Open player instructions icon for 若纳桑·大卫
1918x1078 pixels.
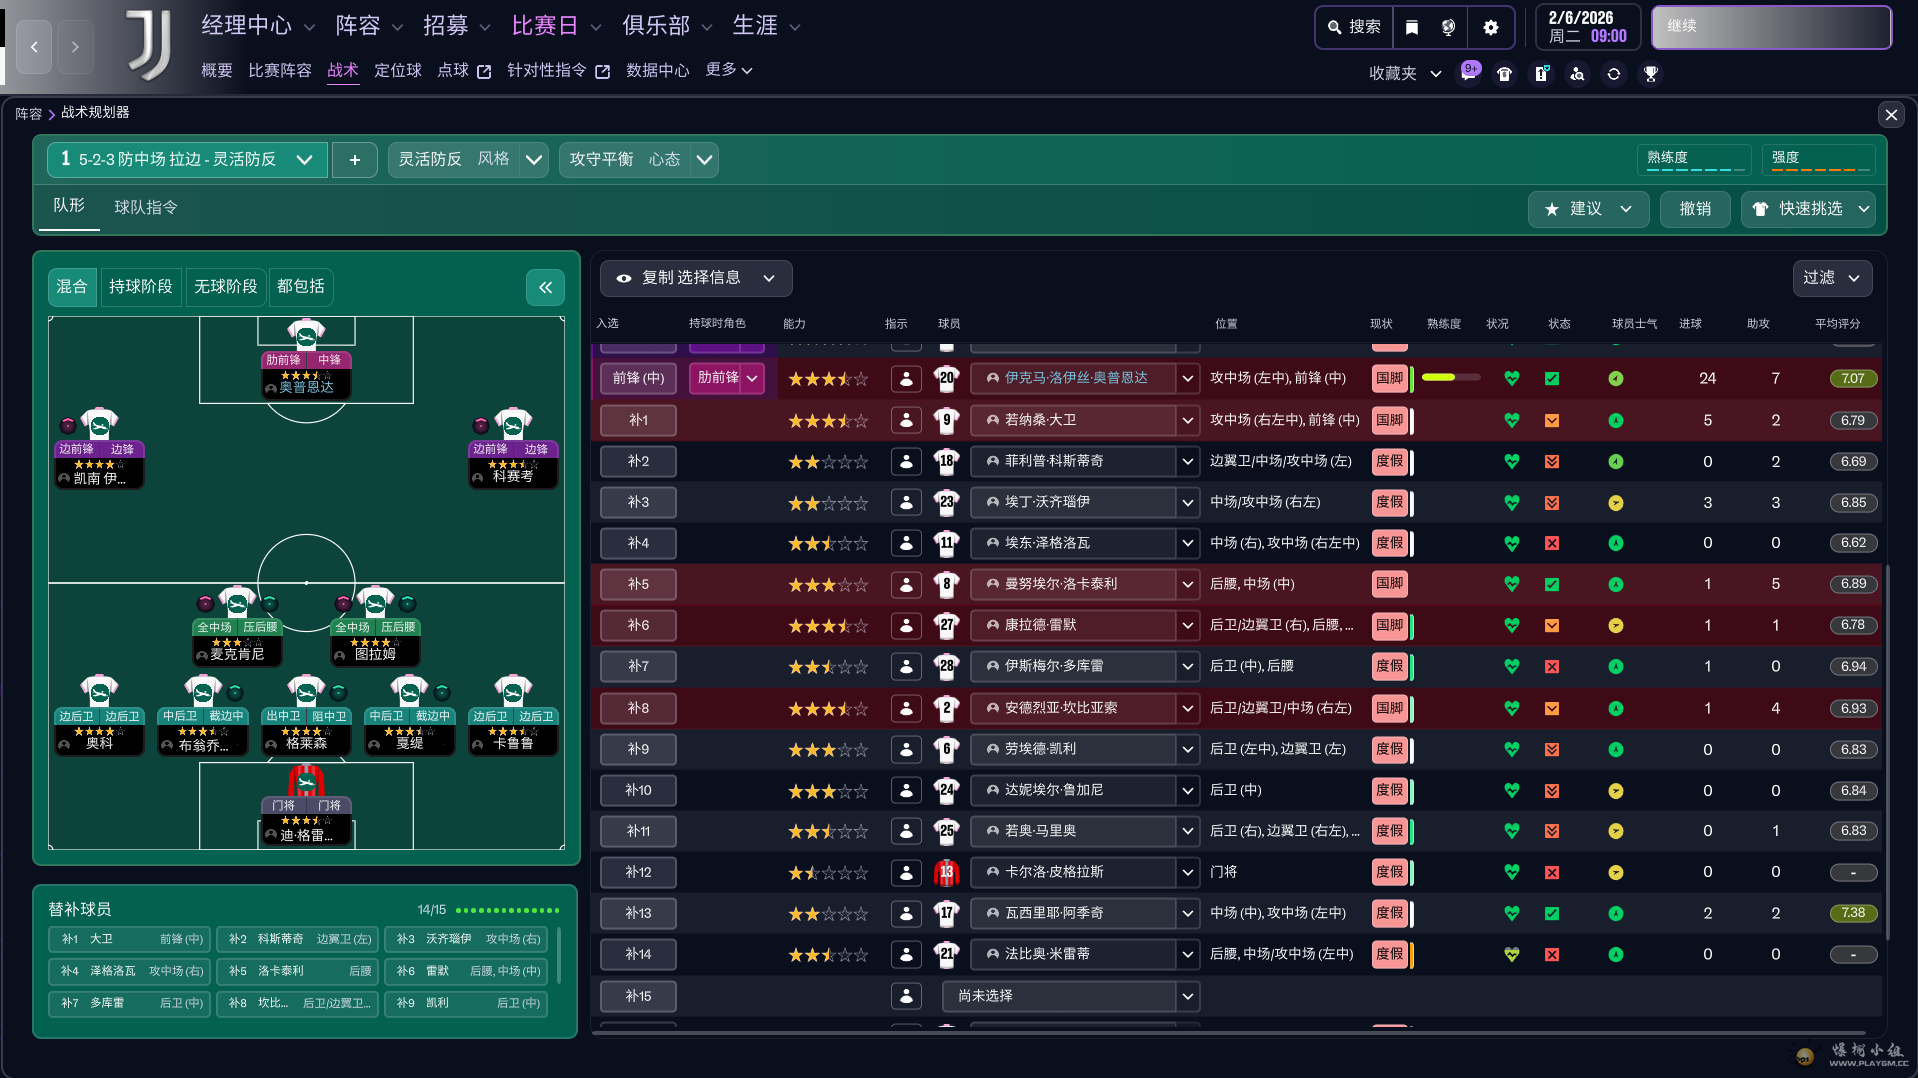click(906, 421)
